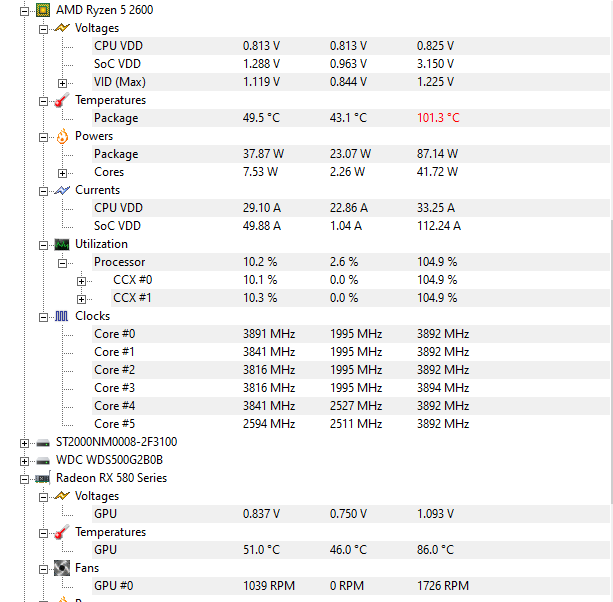Expand the WDC WDS500G2B0B drive node
This screenshot has width=613, height=602.
[24, 461]
